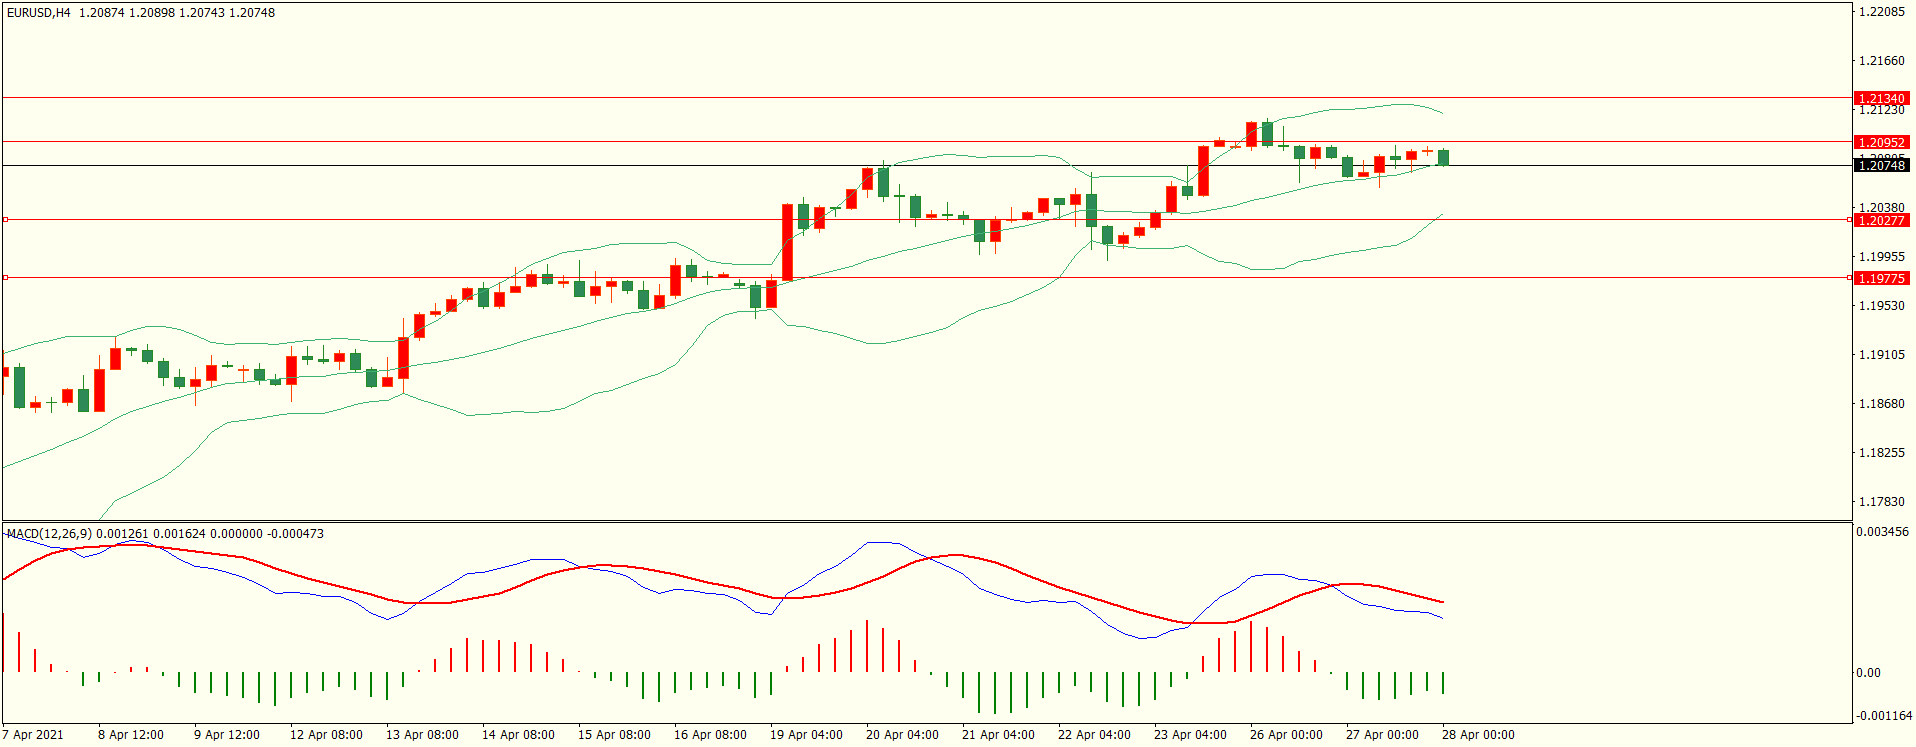Click left anchor handle of 1.19775 line

coord(5,277)
